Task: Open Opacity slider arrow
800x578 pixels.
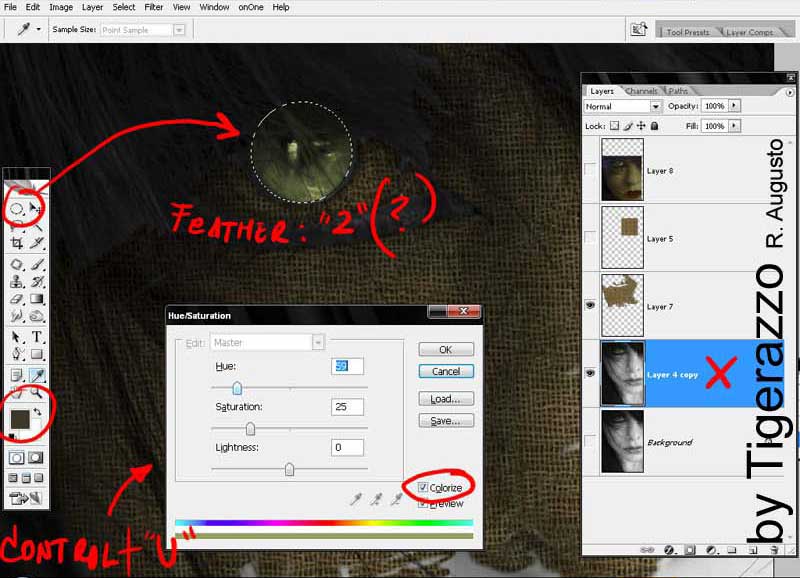Action: [734, 106]
